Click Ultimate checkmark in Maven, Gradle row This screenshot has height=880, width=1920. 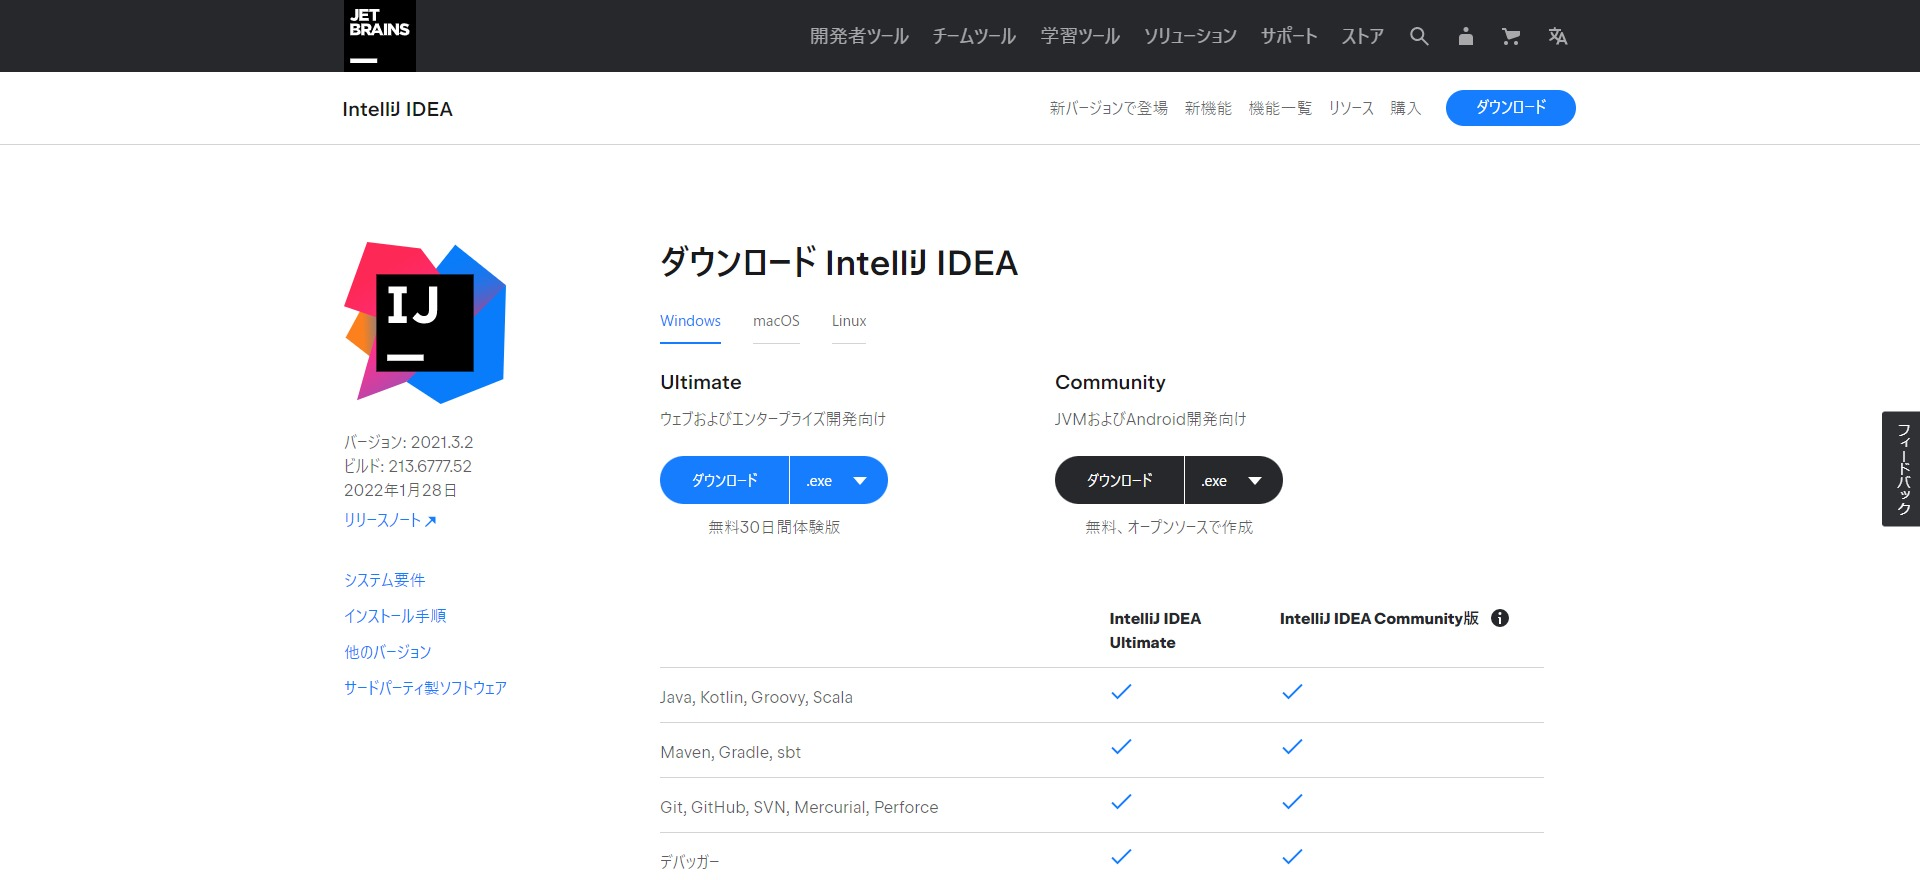coord(1121,746)
